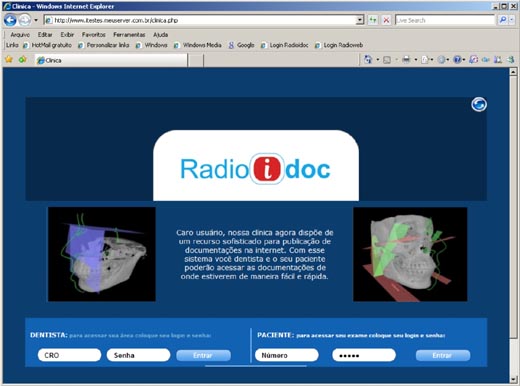Image resolution: width=520 pixels, height=386 pixels.
Task: Expand the Print options dropdown arrow
Action: click(x=416, y=60)
